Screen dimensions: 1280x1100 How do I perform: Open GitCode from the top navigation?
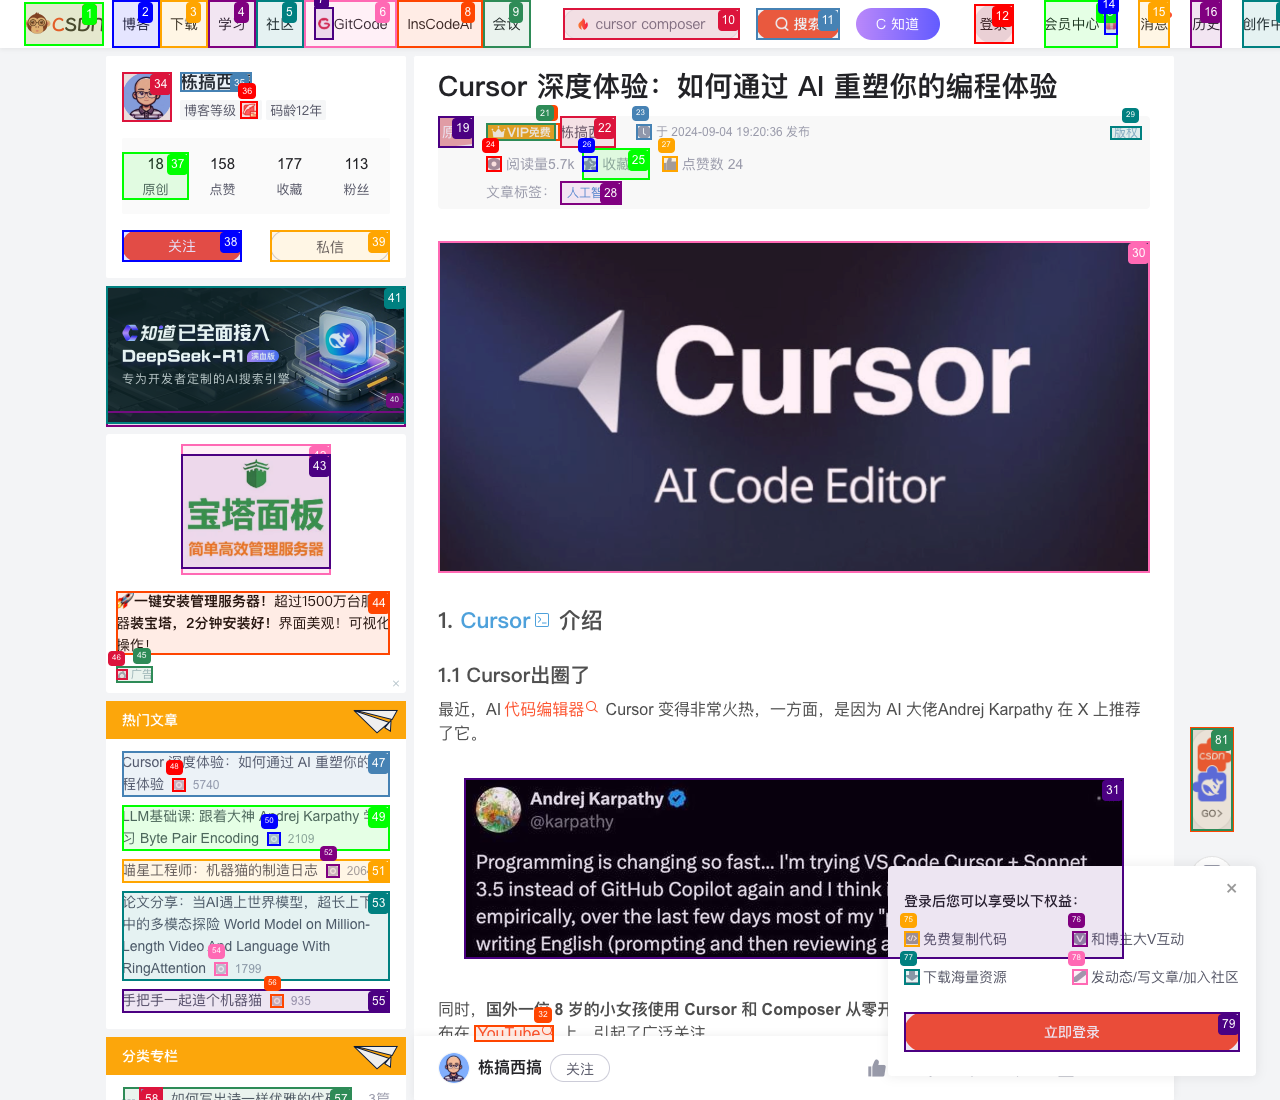(x=351, y=24)
